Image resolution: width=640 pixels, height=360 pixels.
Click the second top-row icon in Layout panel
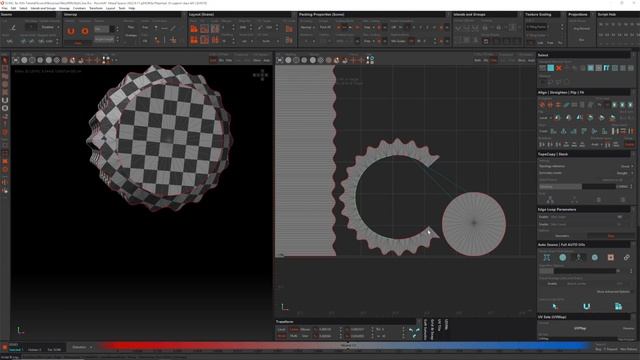[x=204, y=29]
